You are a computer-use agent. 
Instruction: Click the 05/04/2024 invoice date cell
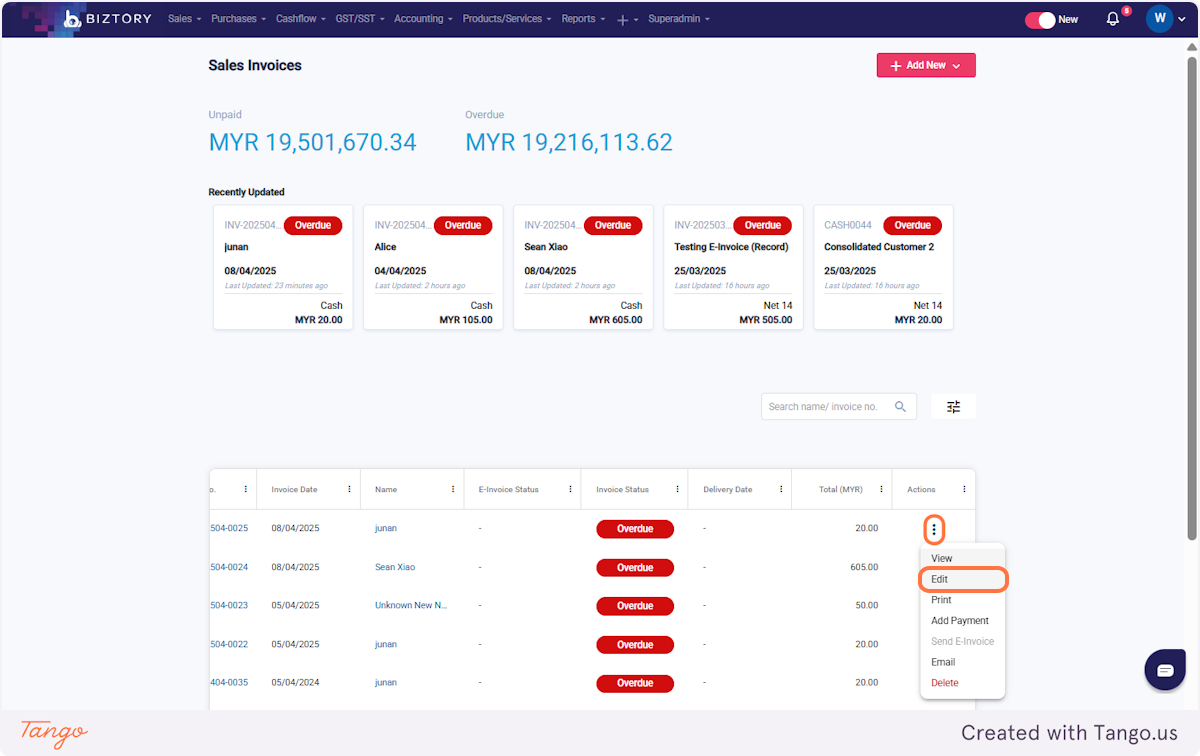(x=296, y=682)
